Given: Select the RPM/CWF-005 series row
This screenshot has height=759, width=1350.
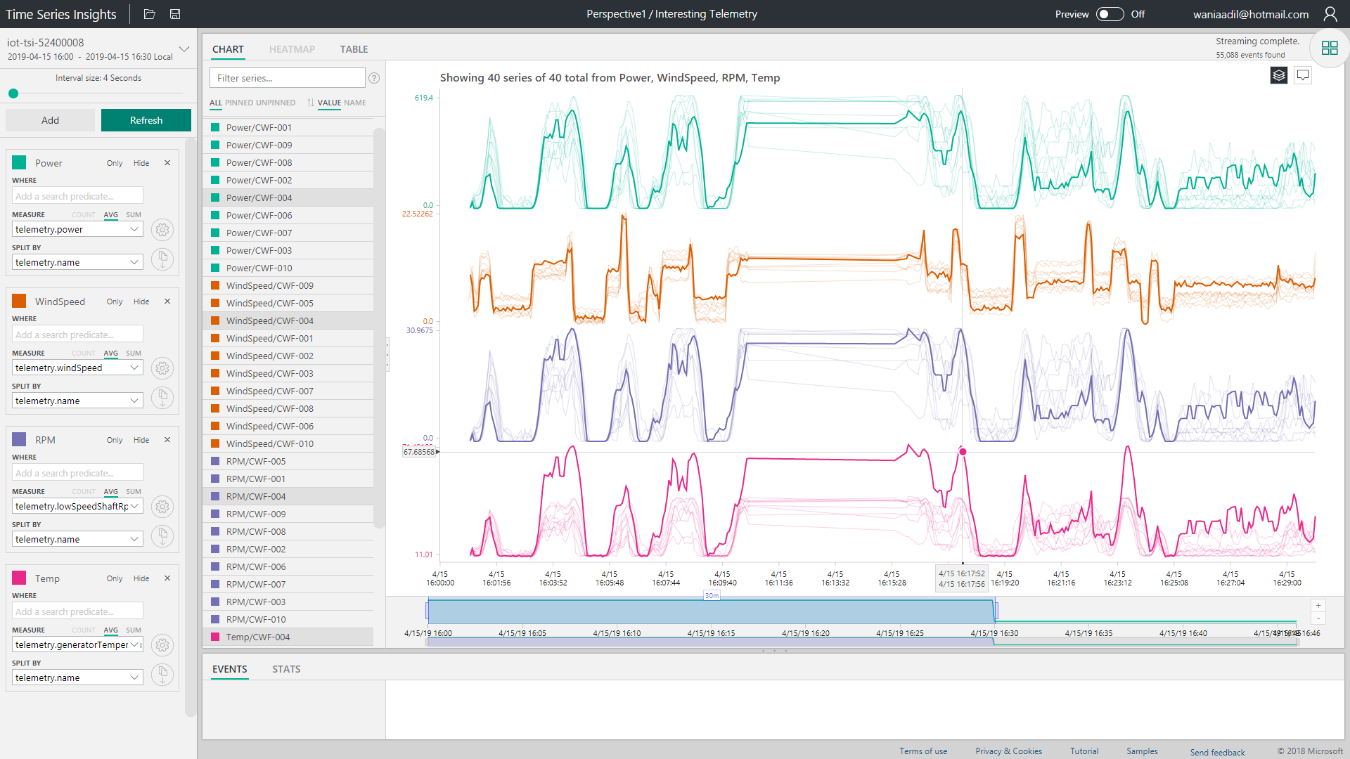Looking at the screenshot, I should [x=289, y=461].
